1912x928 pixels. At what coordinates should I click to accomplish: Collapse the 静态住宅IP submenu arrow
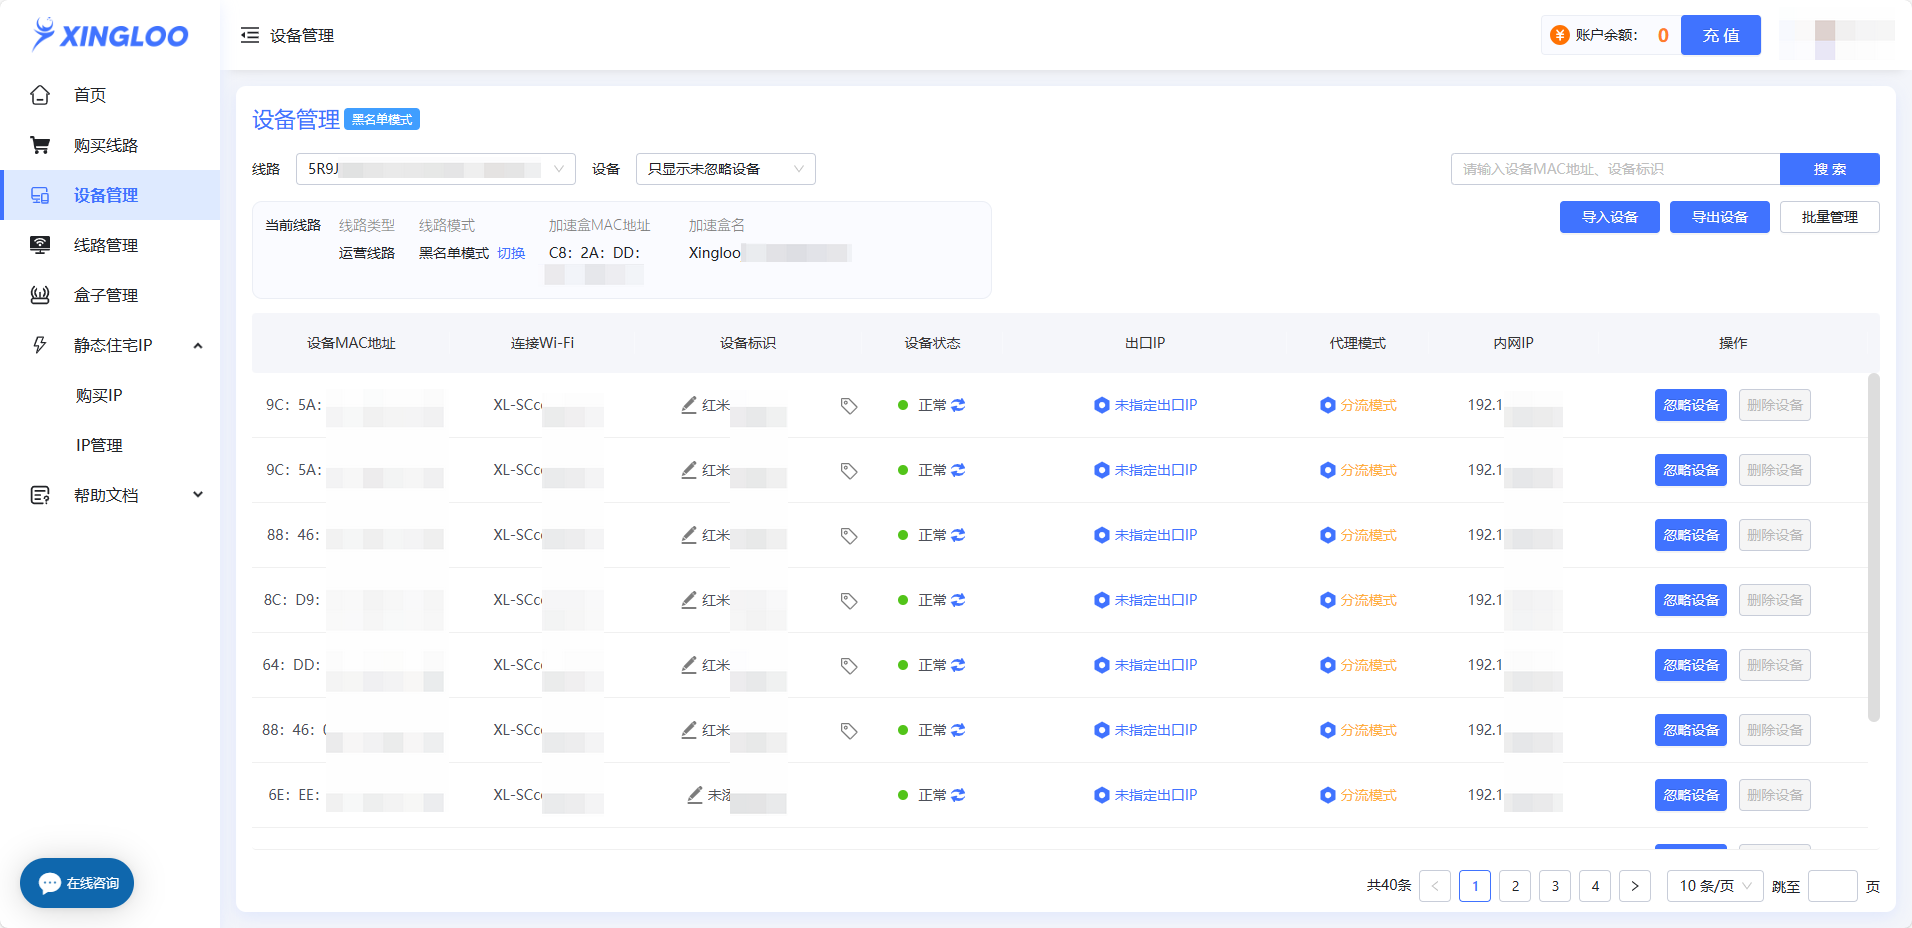(198, 345)
